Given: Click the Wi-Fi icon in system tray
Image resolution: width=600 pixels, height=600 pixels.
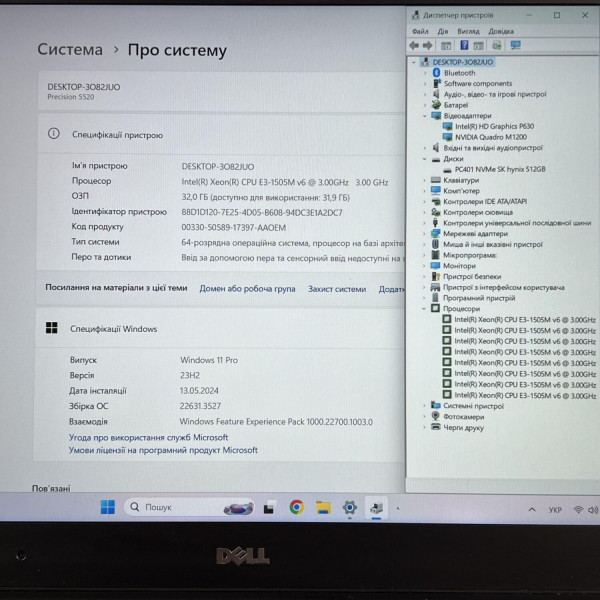Looking at the screenshot, I should [x=578, y=510].
